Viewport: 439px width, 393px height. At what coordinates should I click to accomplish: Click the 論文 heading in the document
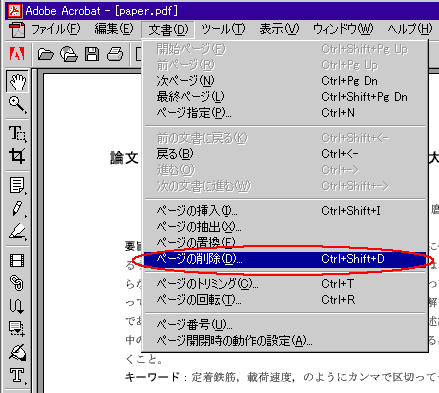point(124,158)
